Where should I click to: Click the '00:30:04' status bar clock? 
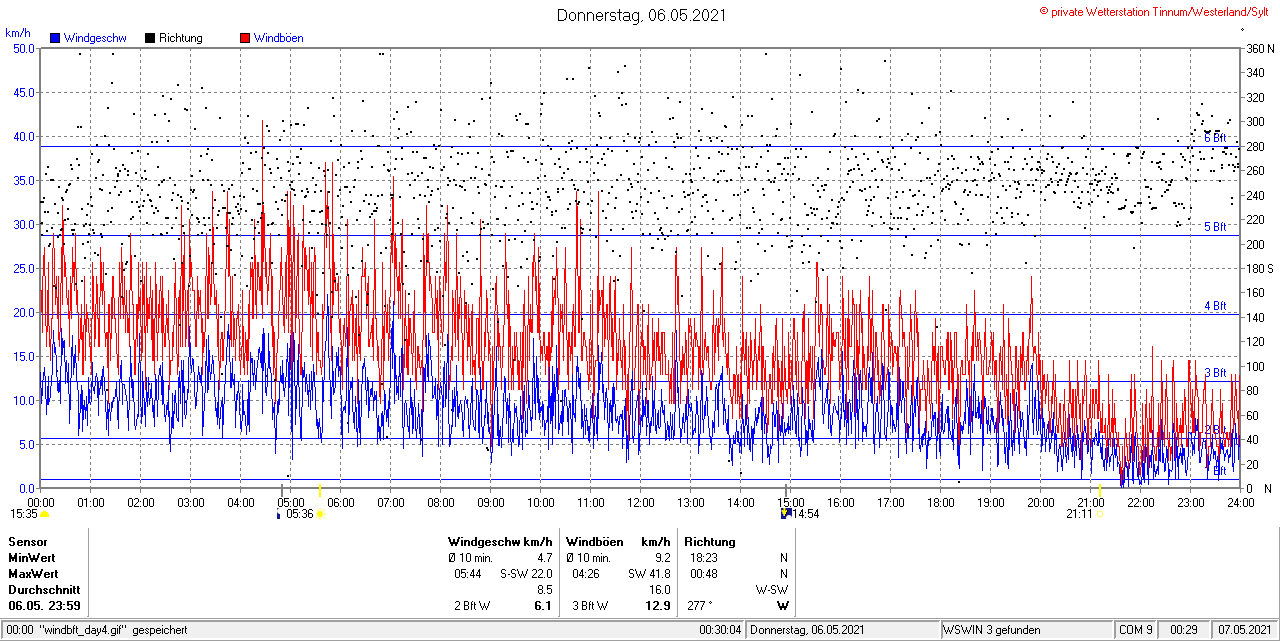click(x=720, y=631)
